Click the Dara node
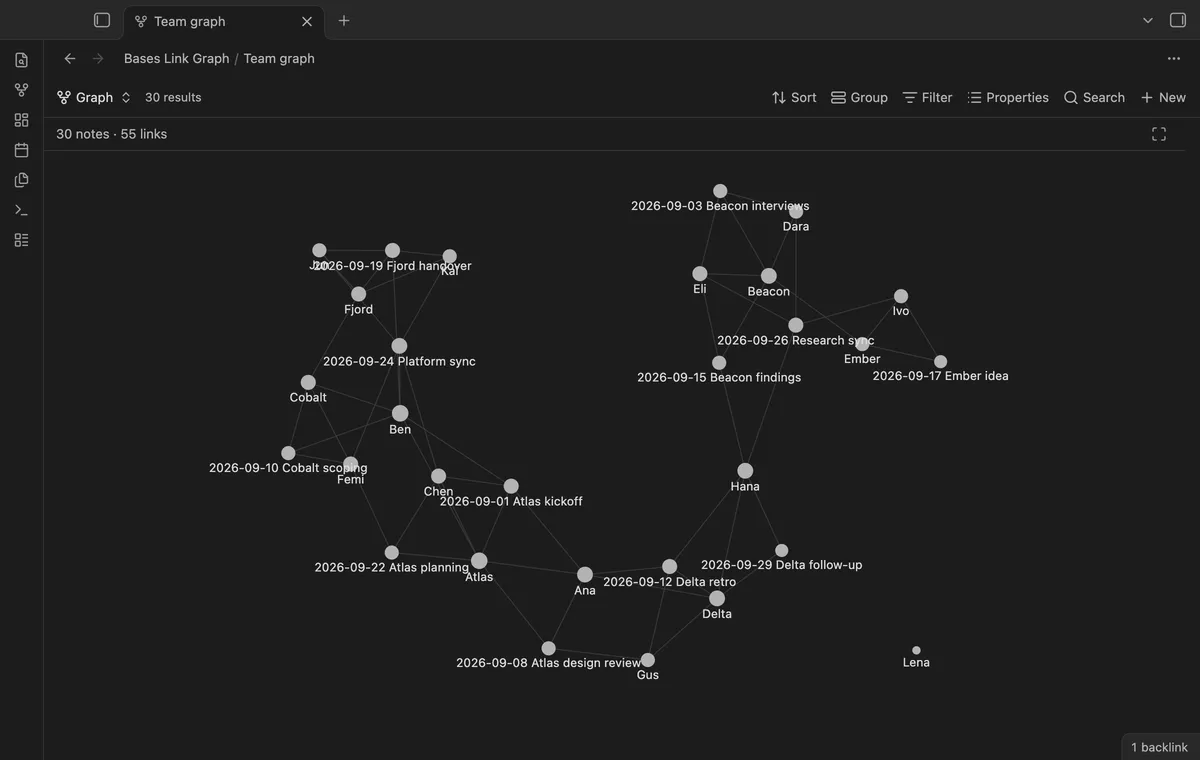Image resolution: width=1200 pixels, height=760 pixels. [x=796, y=211]
